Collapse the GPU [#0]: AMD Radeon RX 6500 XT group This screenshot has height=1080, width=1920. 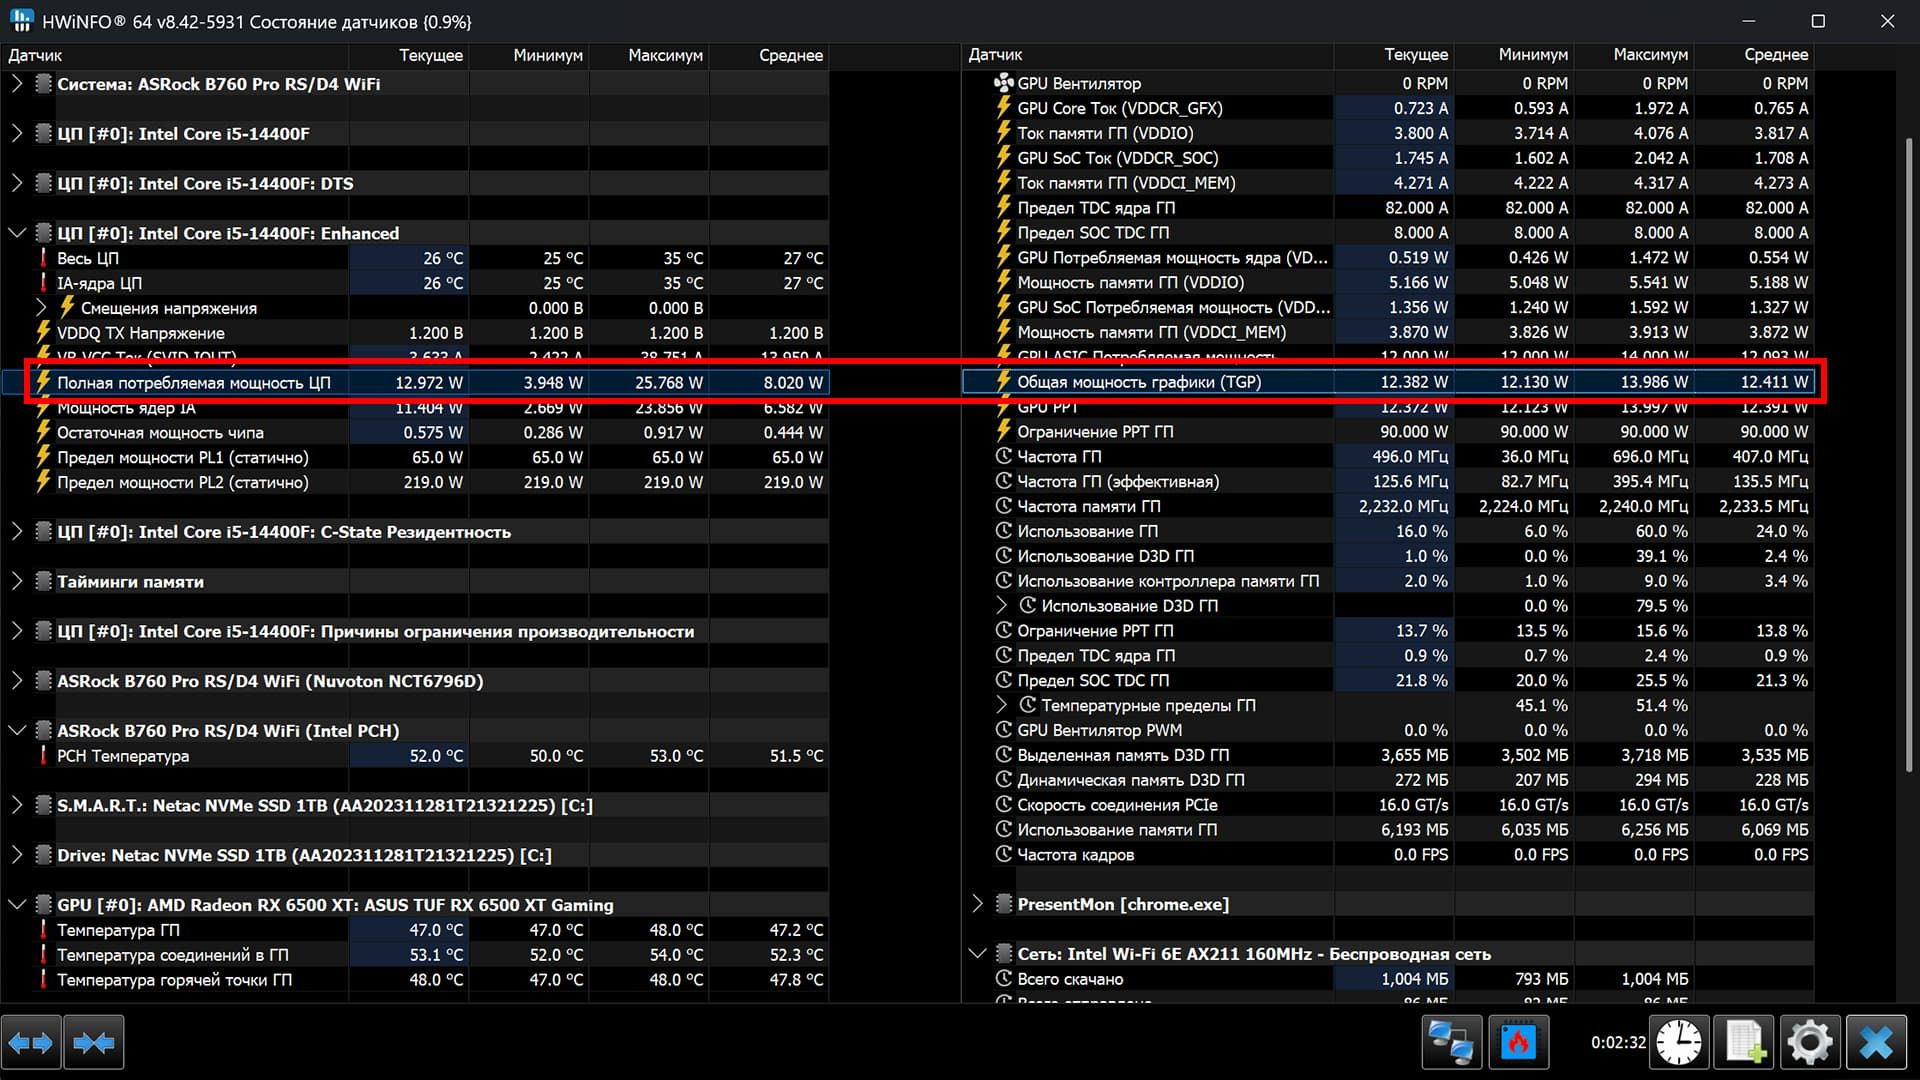pos(16,905)
